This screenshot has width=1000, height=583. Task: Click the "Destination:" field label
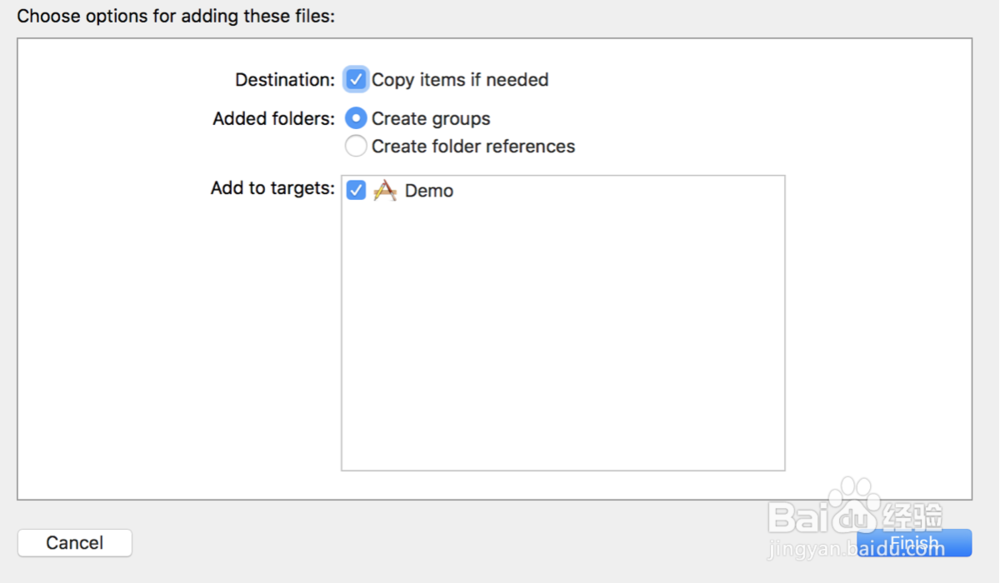pos(285,80)
